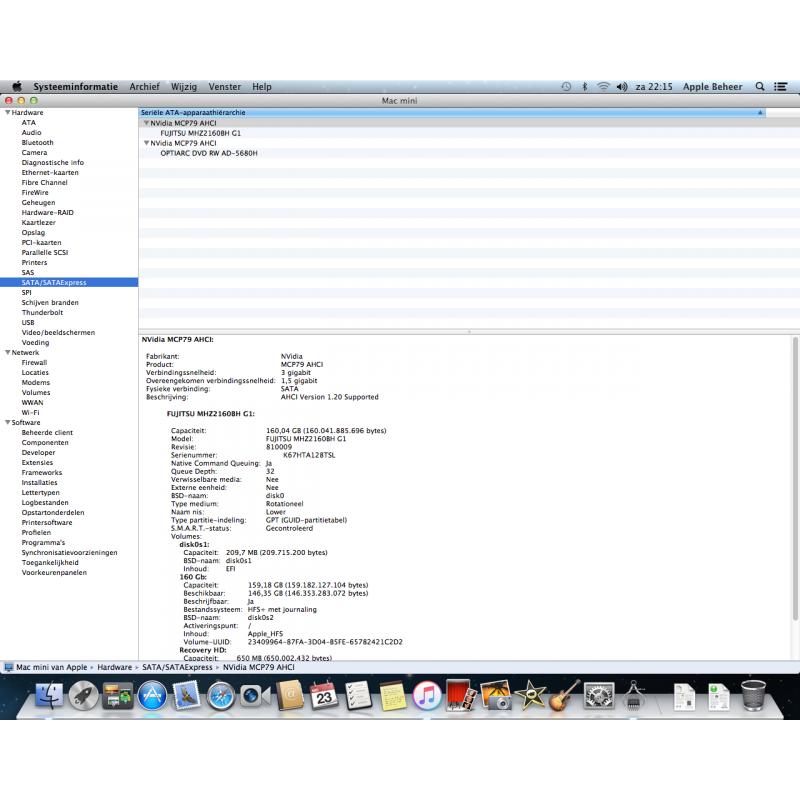Launch iMovie star icon in dock
This screenshot has height=800, width=800.
pyautogui.click(x=530, y=696)
